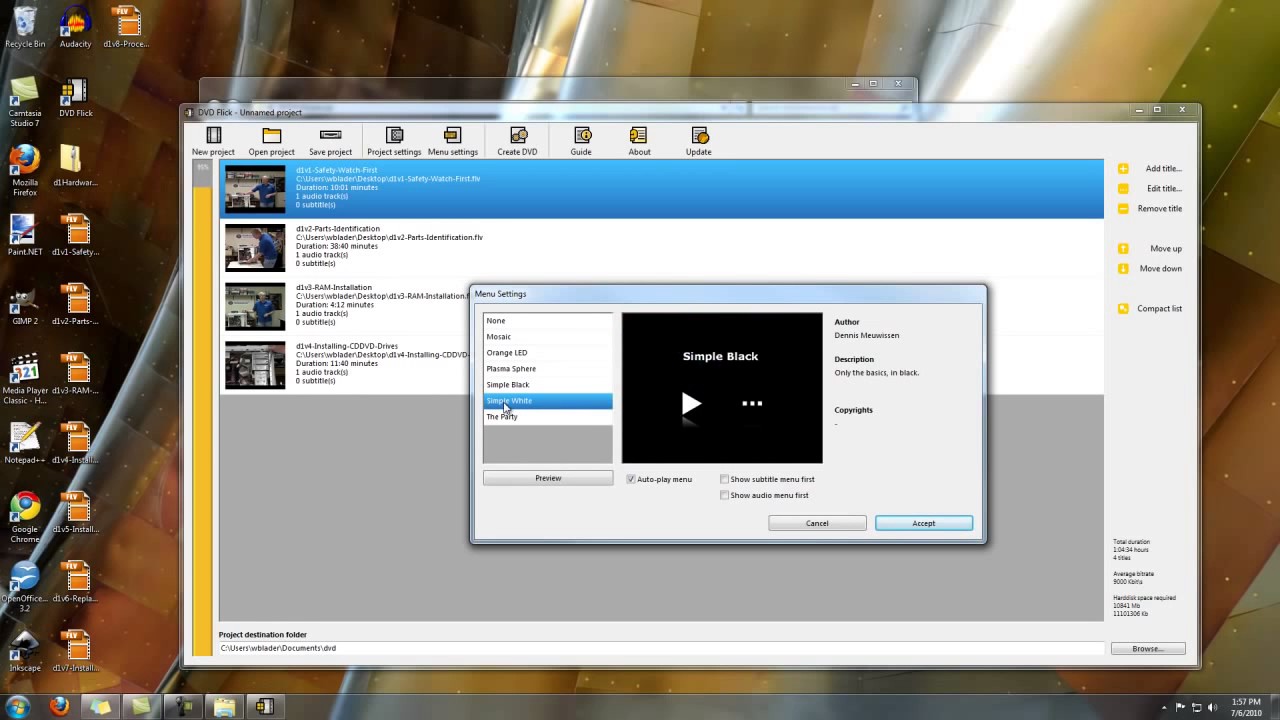Enable Show audio menu first
Image resolution: width=1280 pixels, height=720 pixels.
tap(724, 495)
